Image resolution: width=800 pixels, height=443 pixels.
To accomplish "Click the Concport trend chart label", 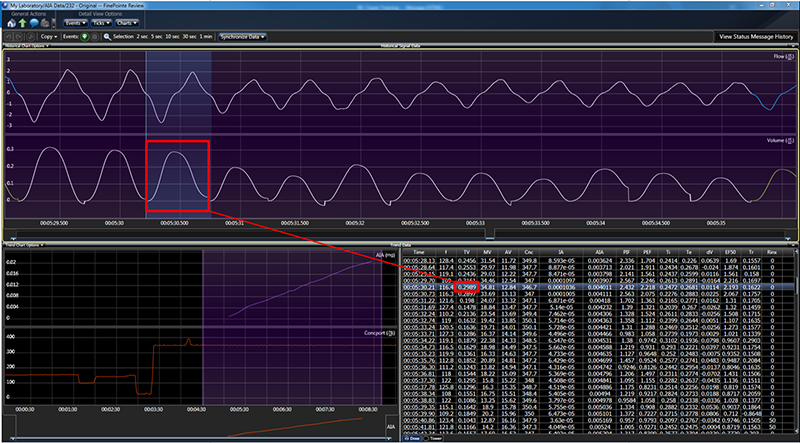I will [380, 333].
